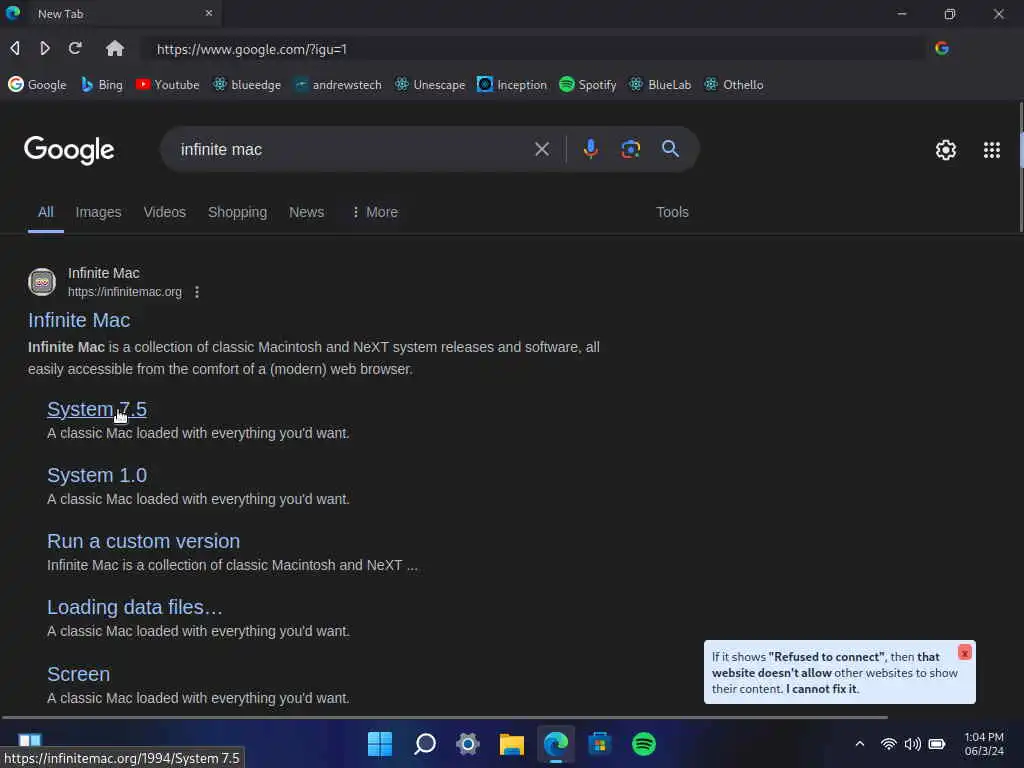Search by image with the Google Lens icon

(630, 149)
